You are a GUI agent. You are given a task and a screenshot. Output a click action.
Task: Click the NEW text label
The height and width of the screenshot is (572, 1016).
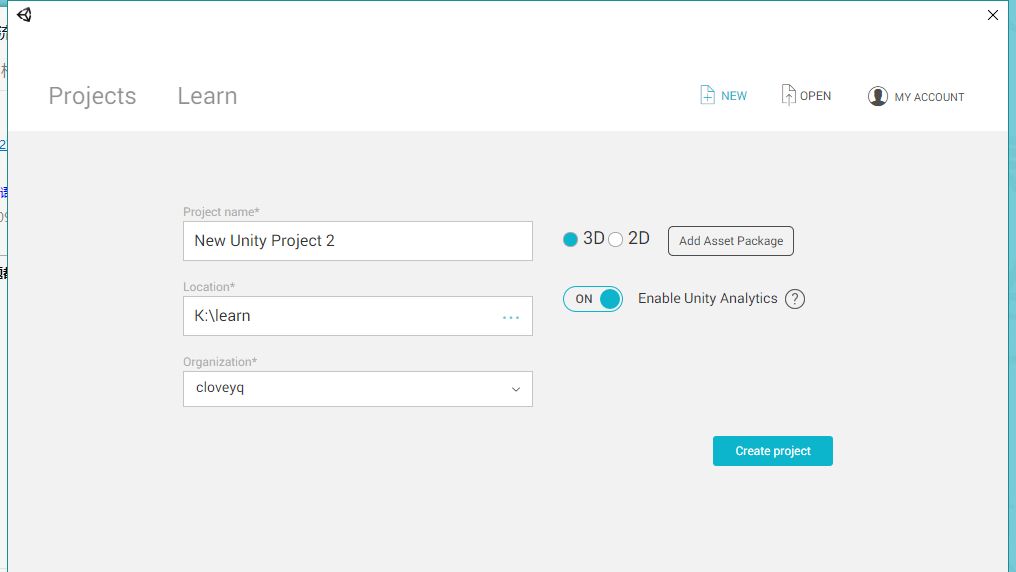click(x=734, y=96)
